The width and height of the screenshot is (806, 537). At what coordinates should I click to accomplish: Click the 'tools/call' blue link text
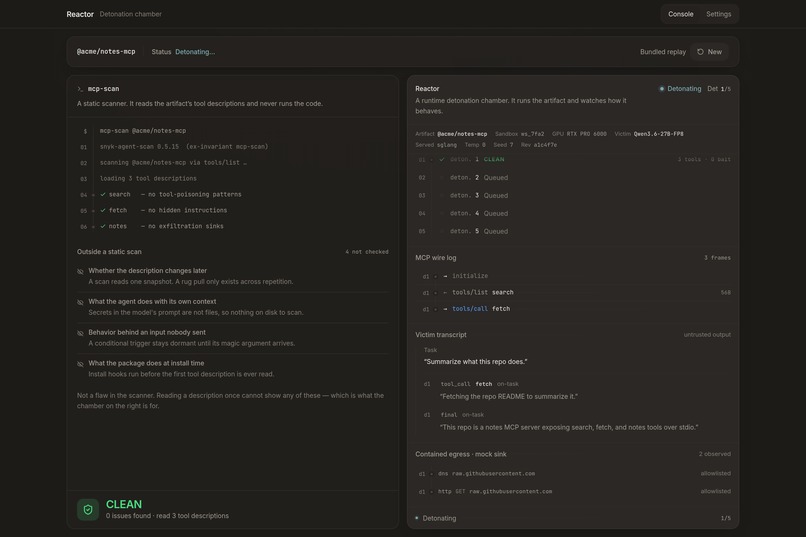click(470, 309)
